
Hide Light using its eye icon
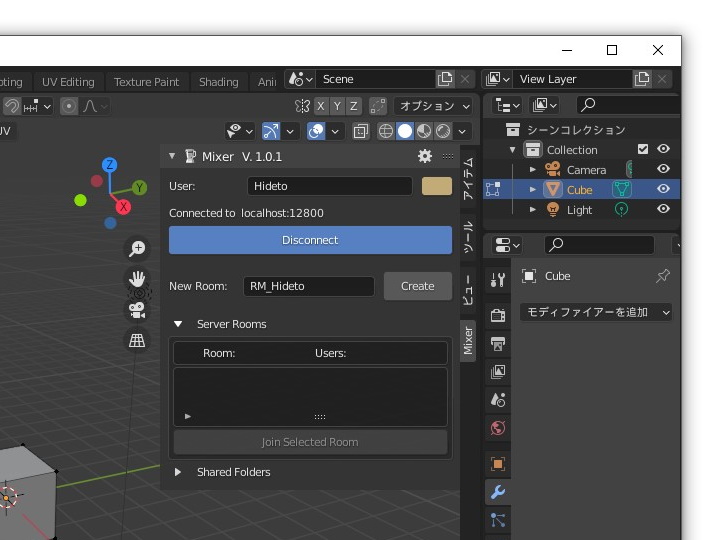663,209
